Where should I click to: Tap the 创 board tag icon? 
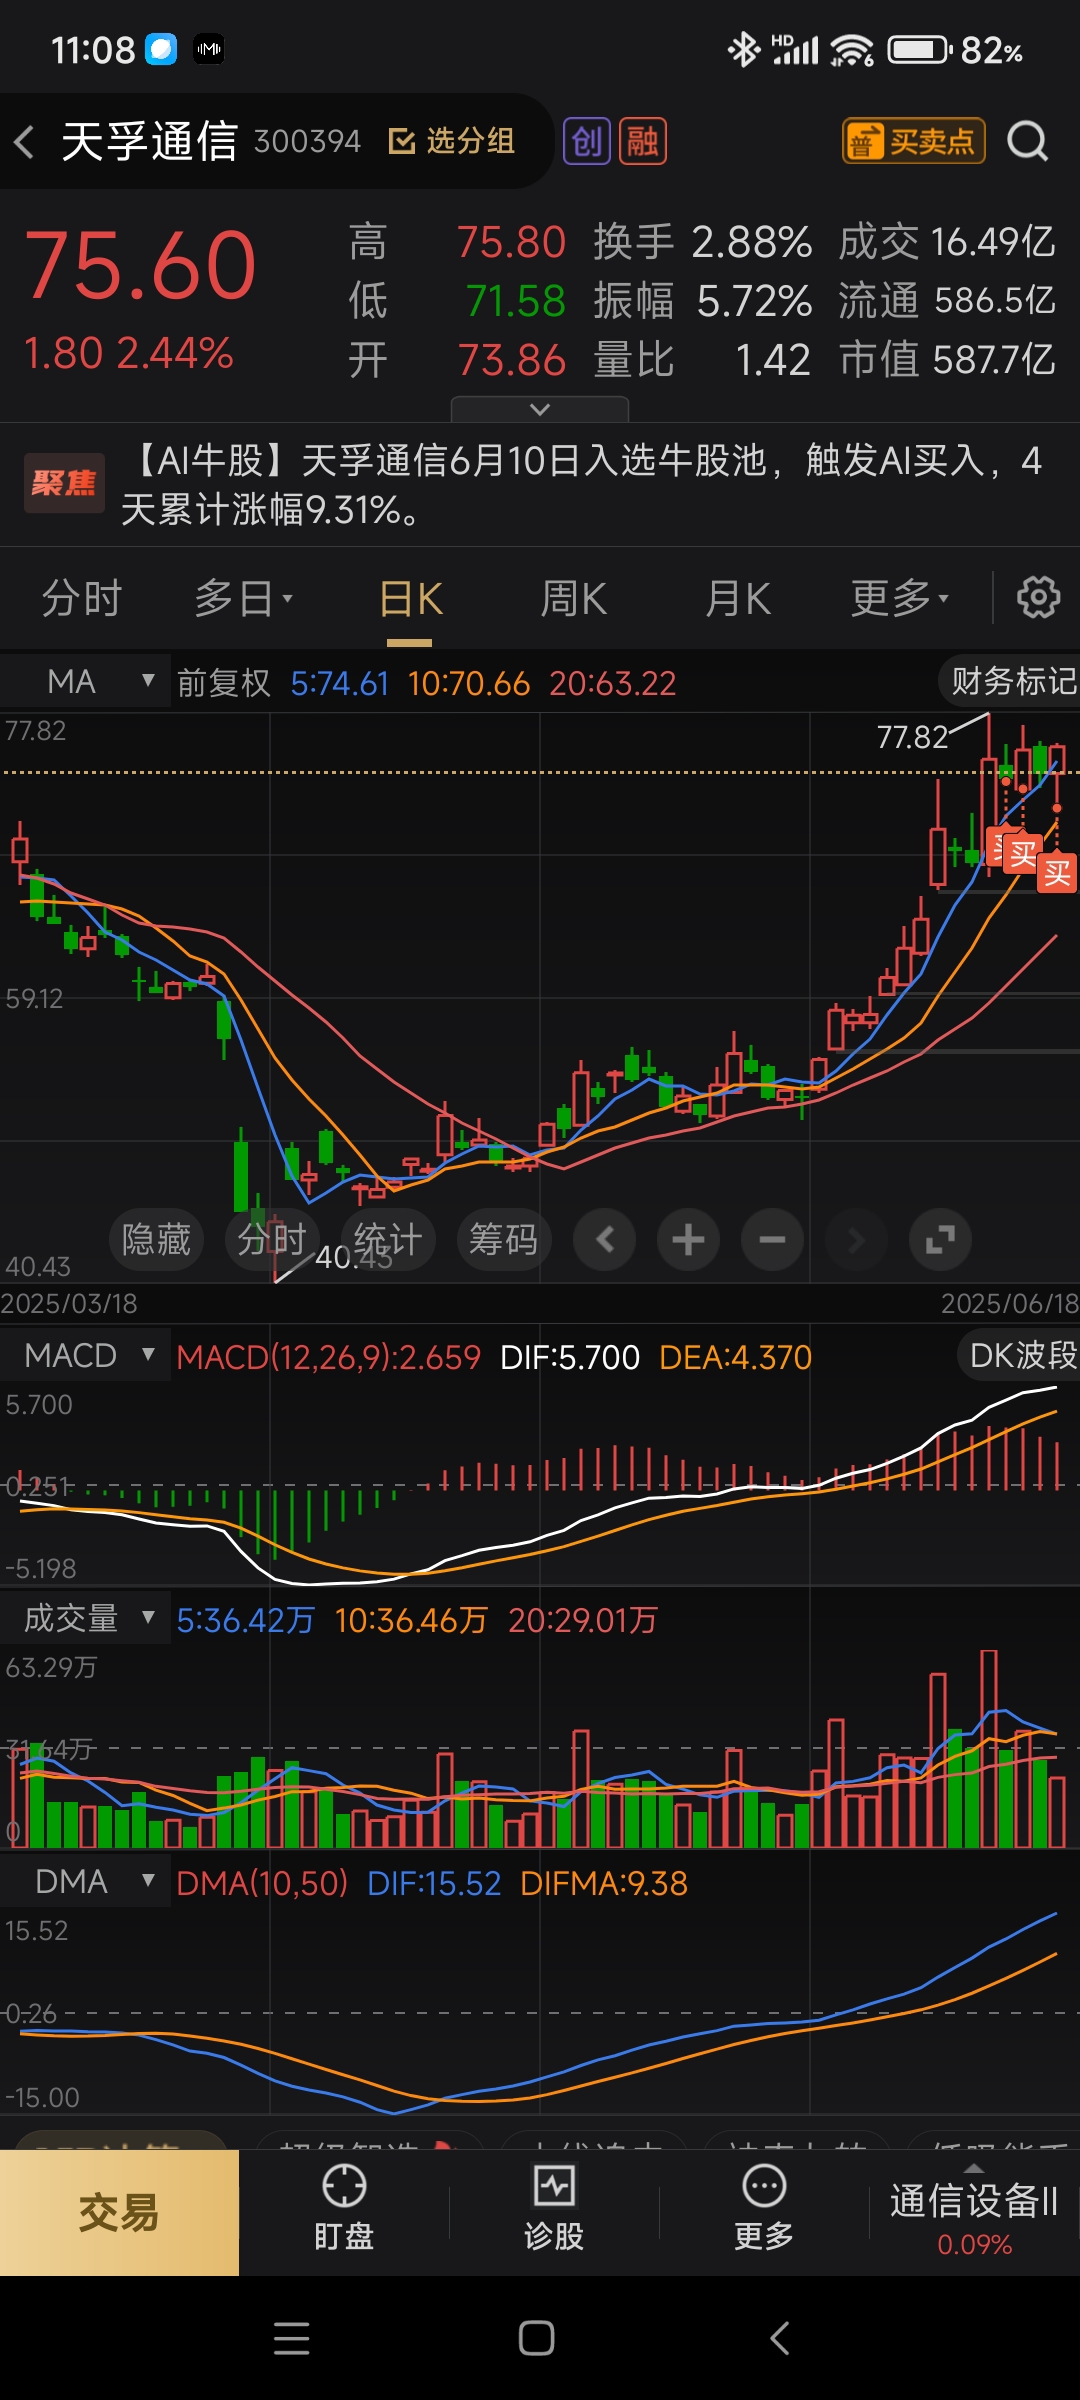pos(587,141)
